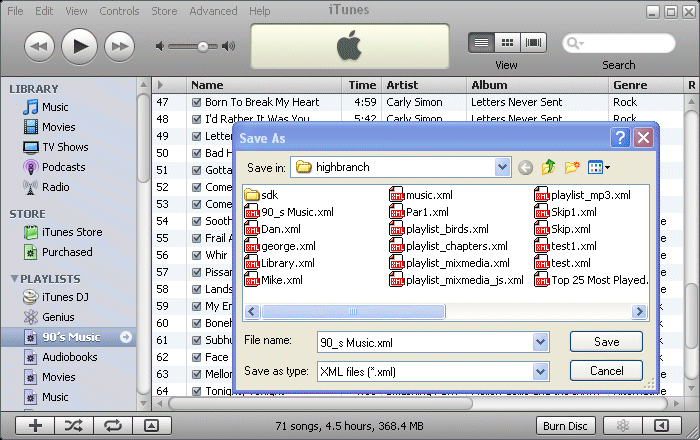Open the Save as type dropdown
The image size is (700, 440).
pos(540,371)
